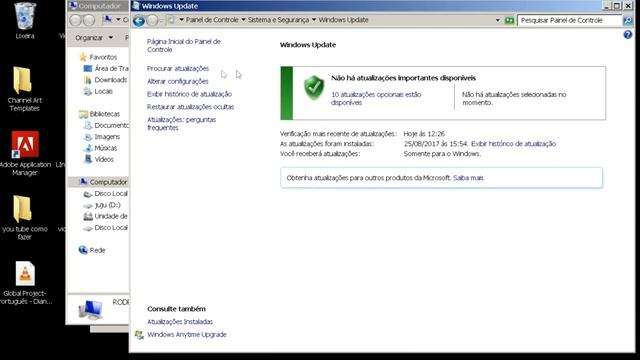Viewport: 640px width, 360px height.
Task: Click the green shield status icon
Action: point(314,87)
